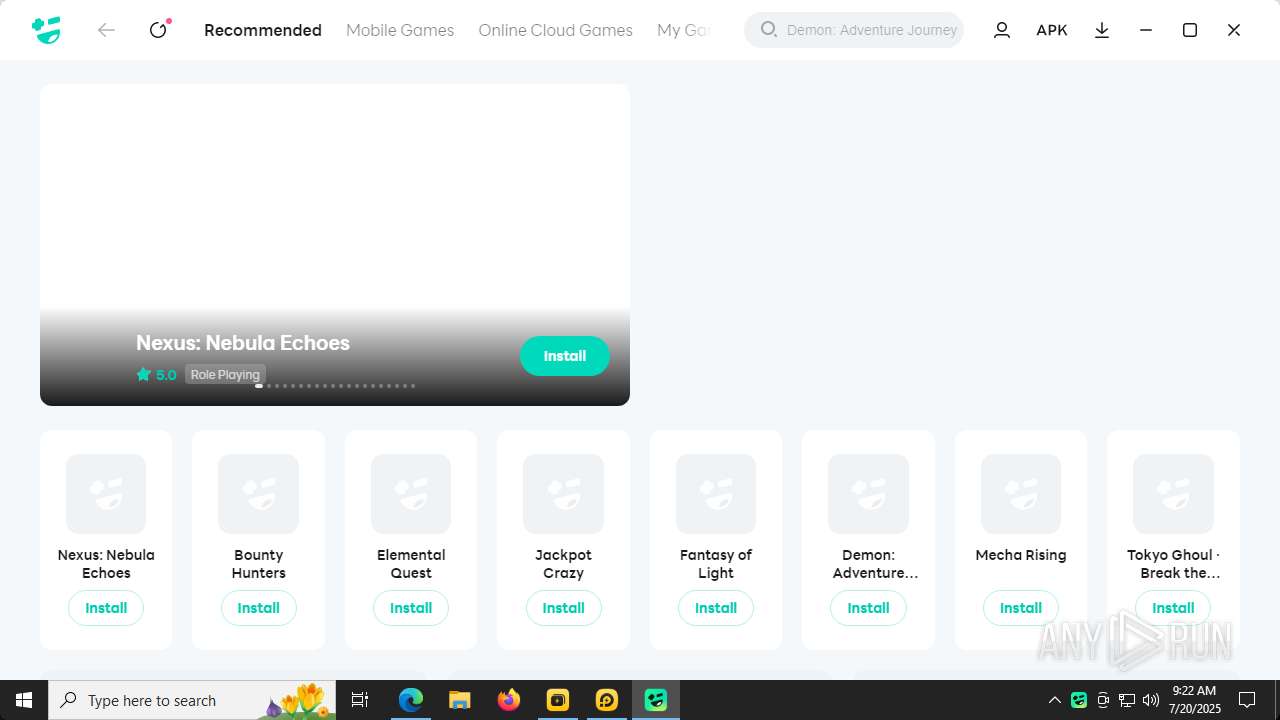Open the notification center icon
1280x720 pixels.
coord(1247,700)
